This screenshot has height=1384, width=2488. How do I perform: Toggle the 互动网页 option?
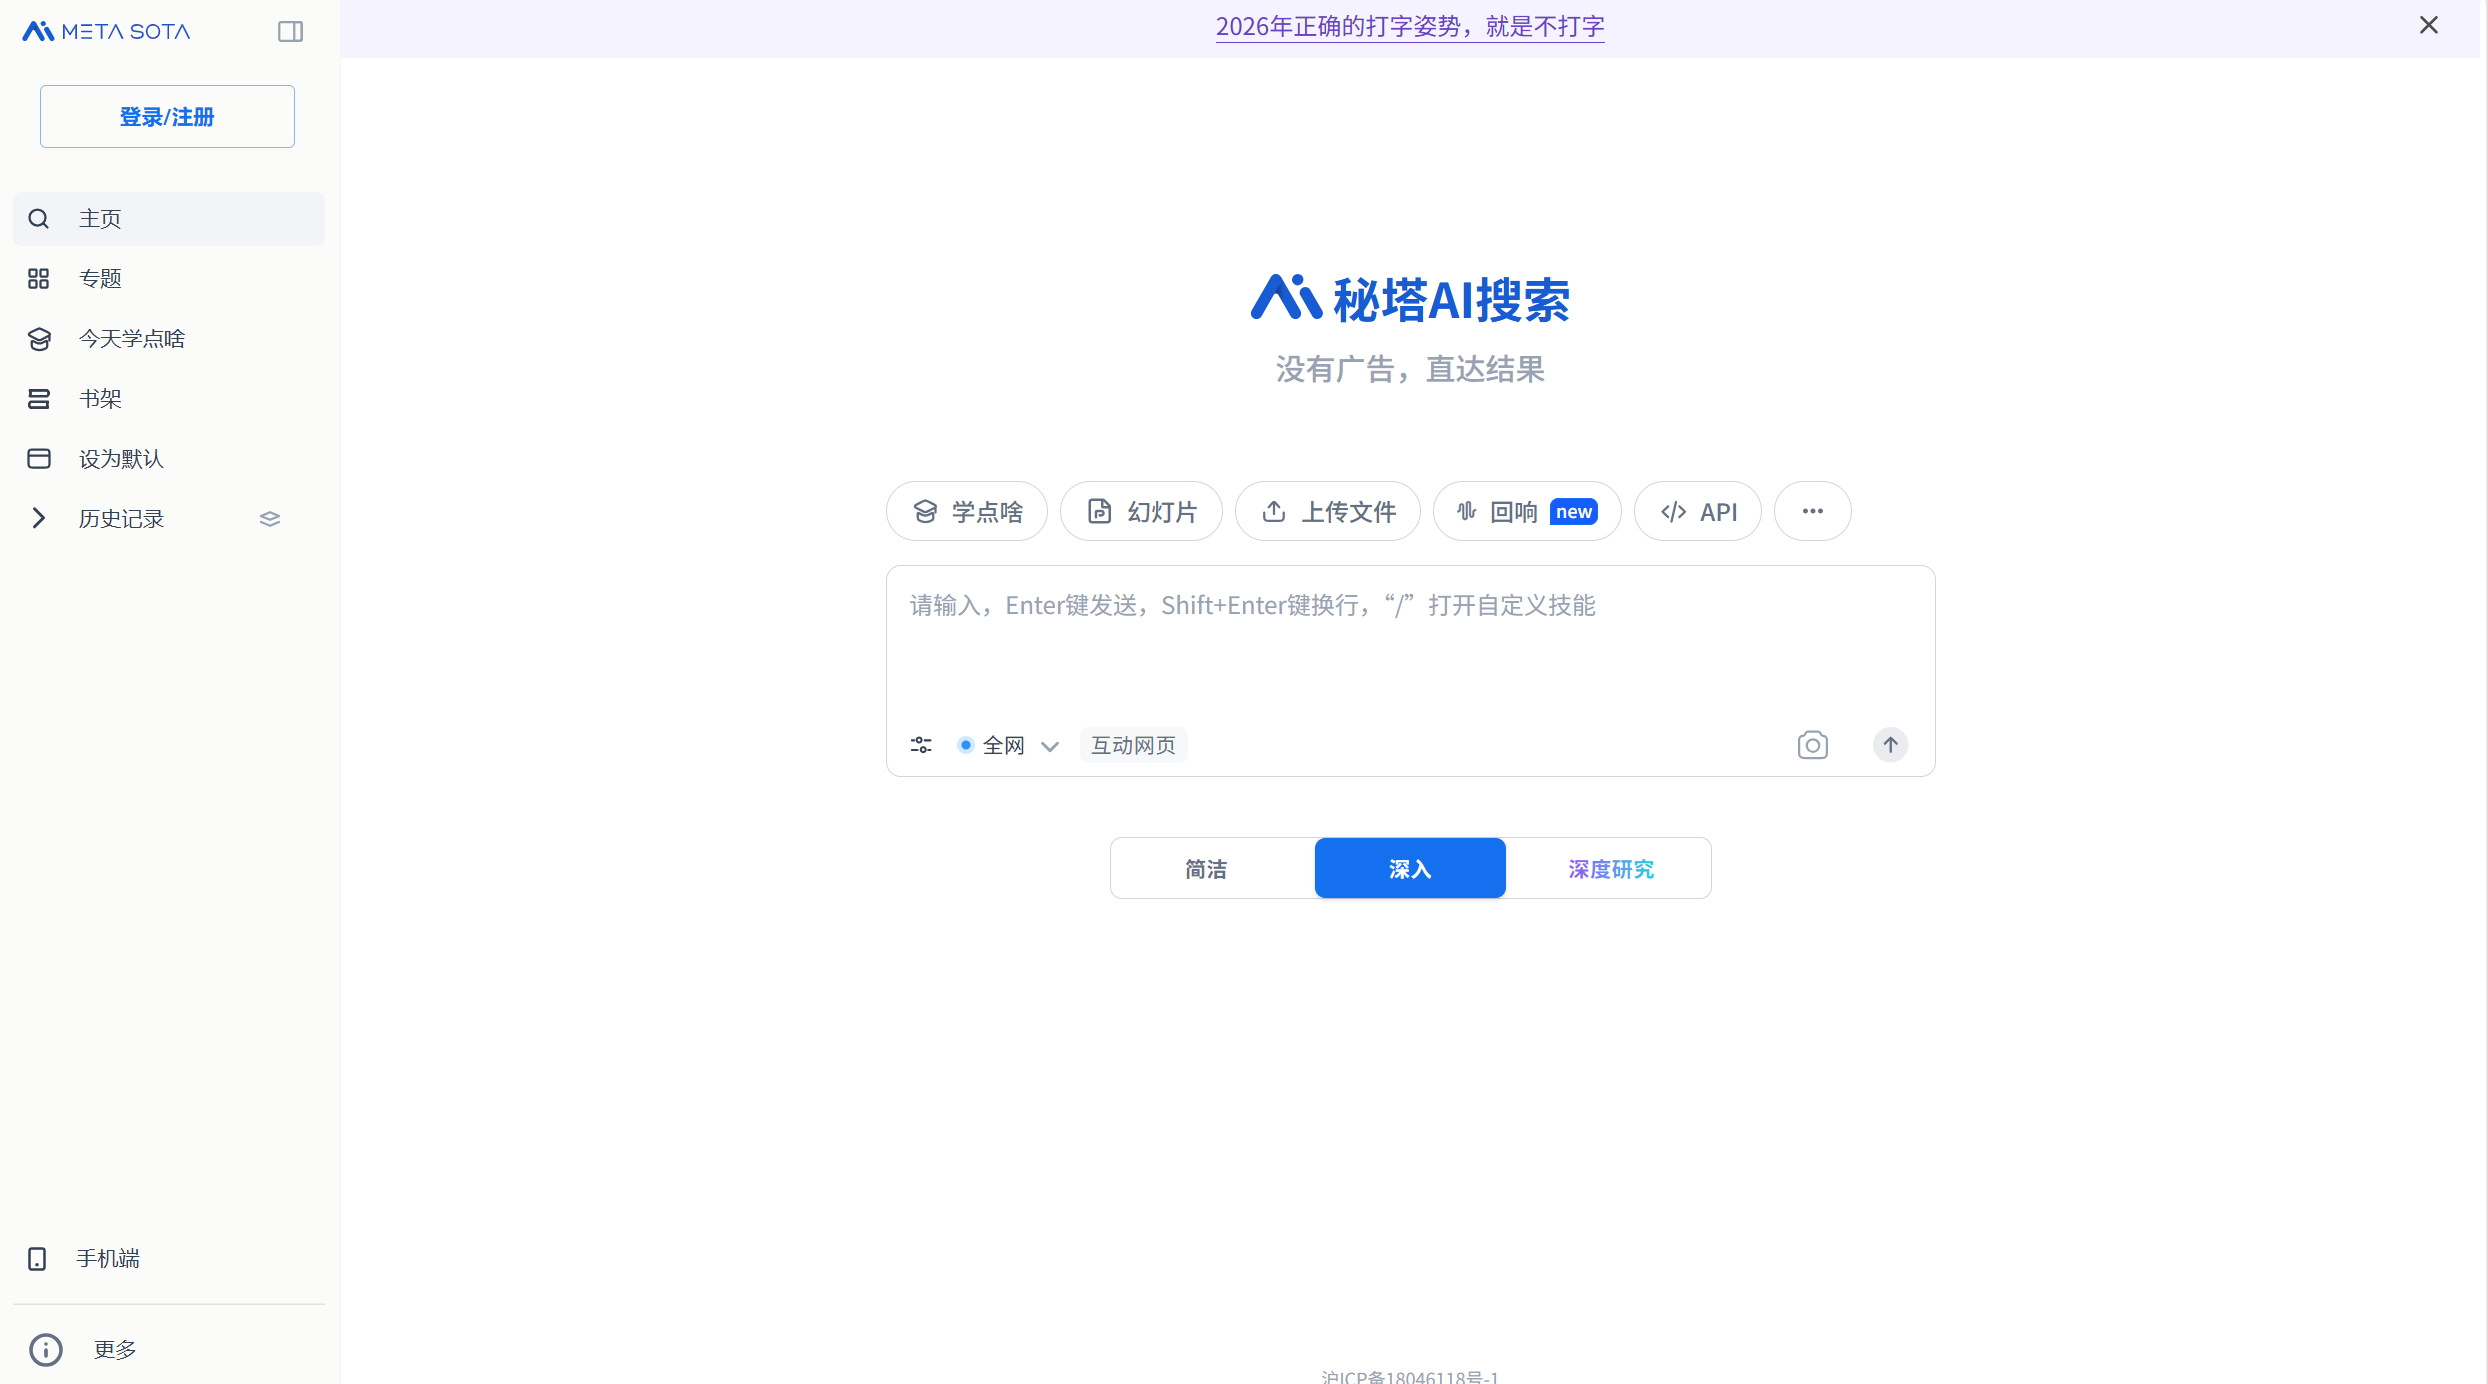point(1133,746)
